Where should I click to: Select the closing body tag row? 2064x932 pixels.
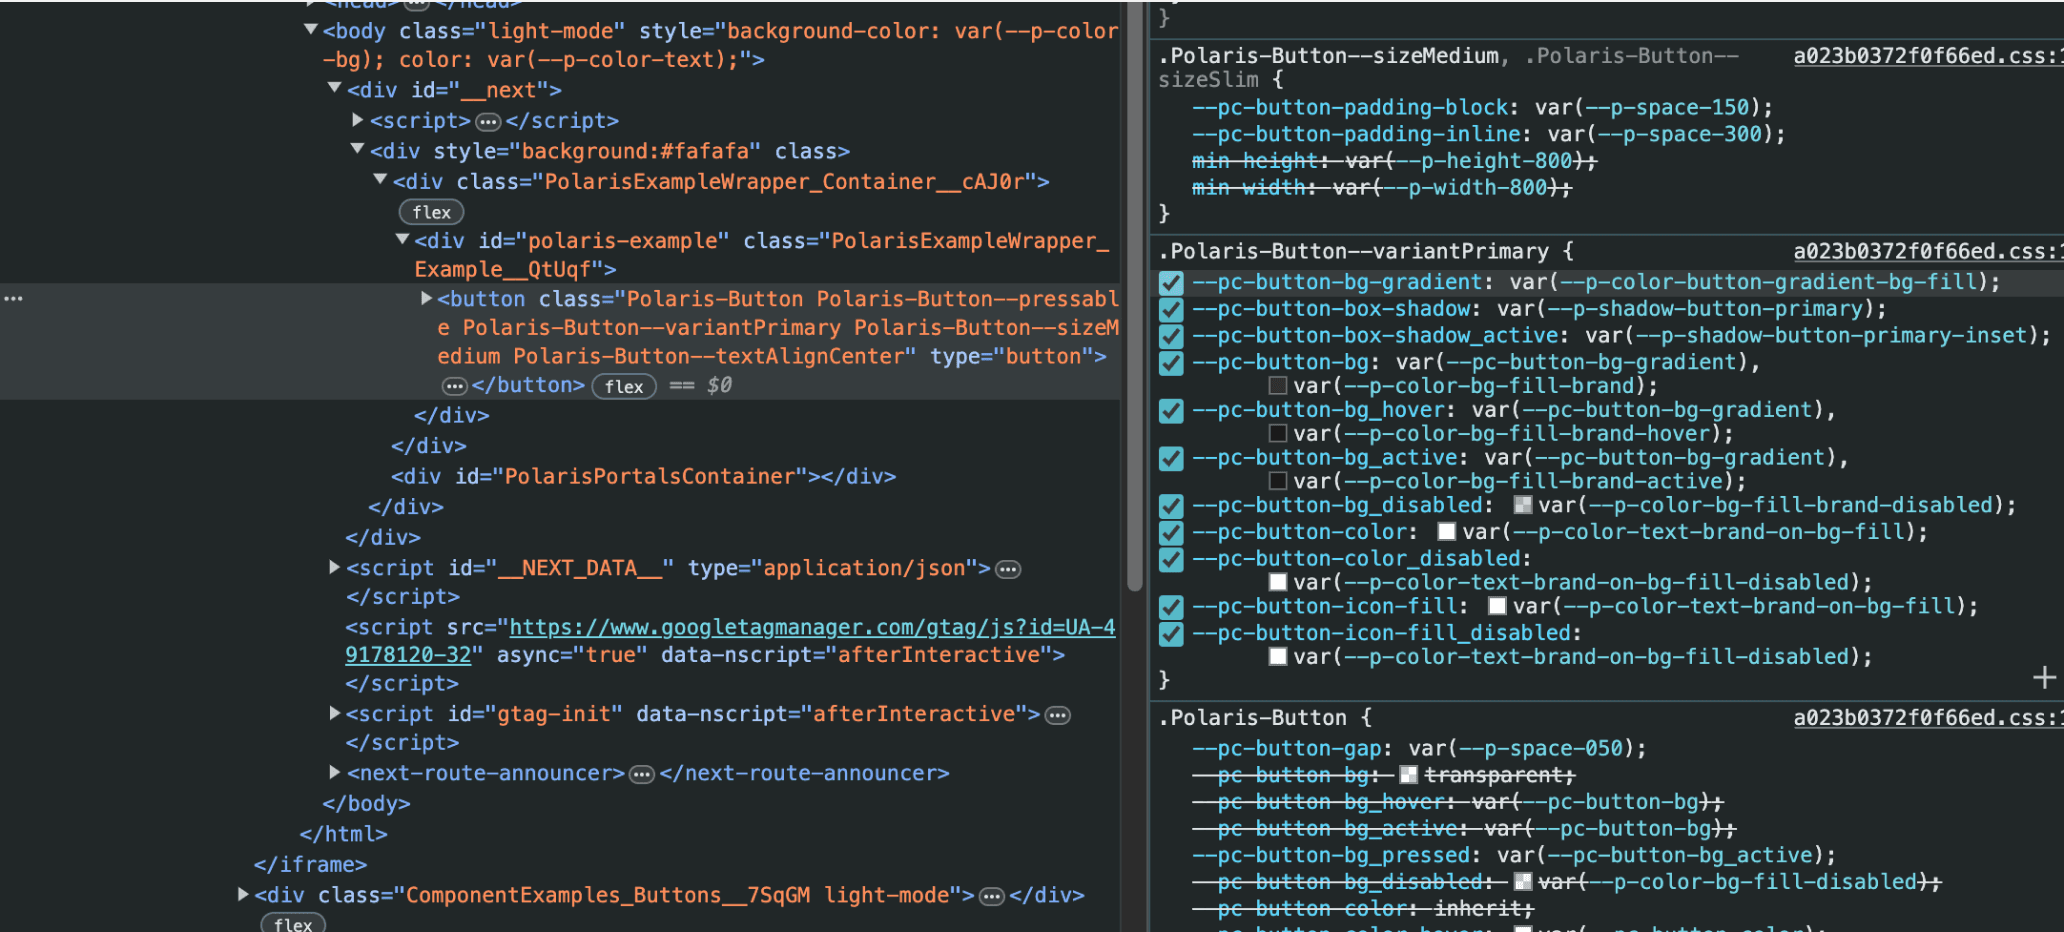point(366,803)
